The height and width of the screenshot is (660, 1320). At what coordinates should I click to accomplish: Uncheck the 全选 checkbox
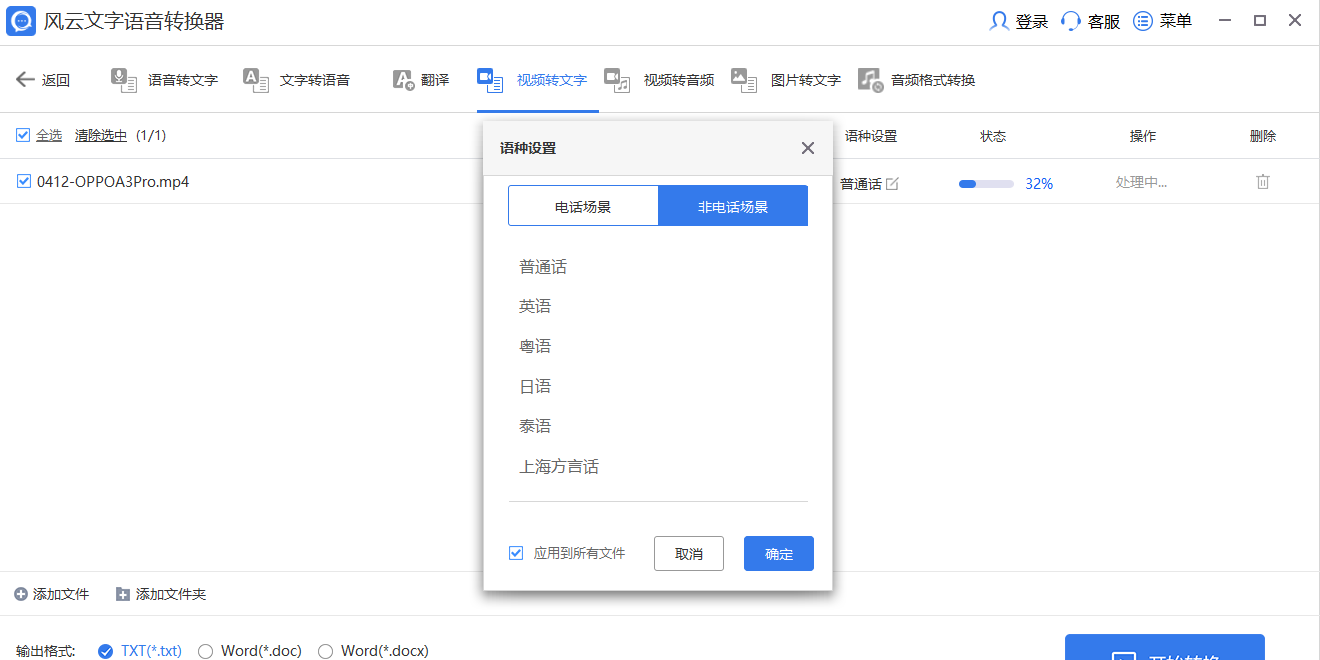point(23,135)
